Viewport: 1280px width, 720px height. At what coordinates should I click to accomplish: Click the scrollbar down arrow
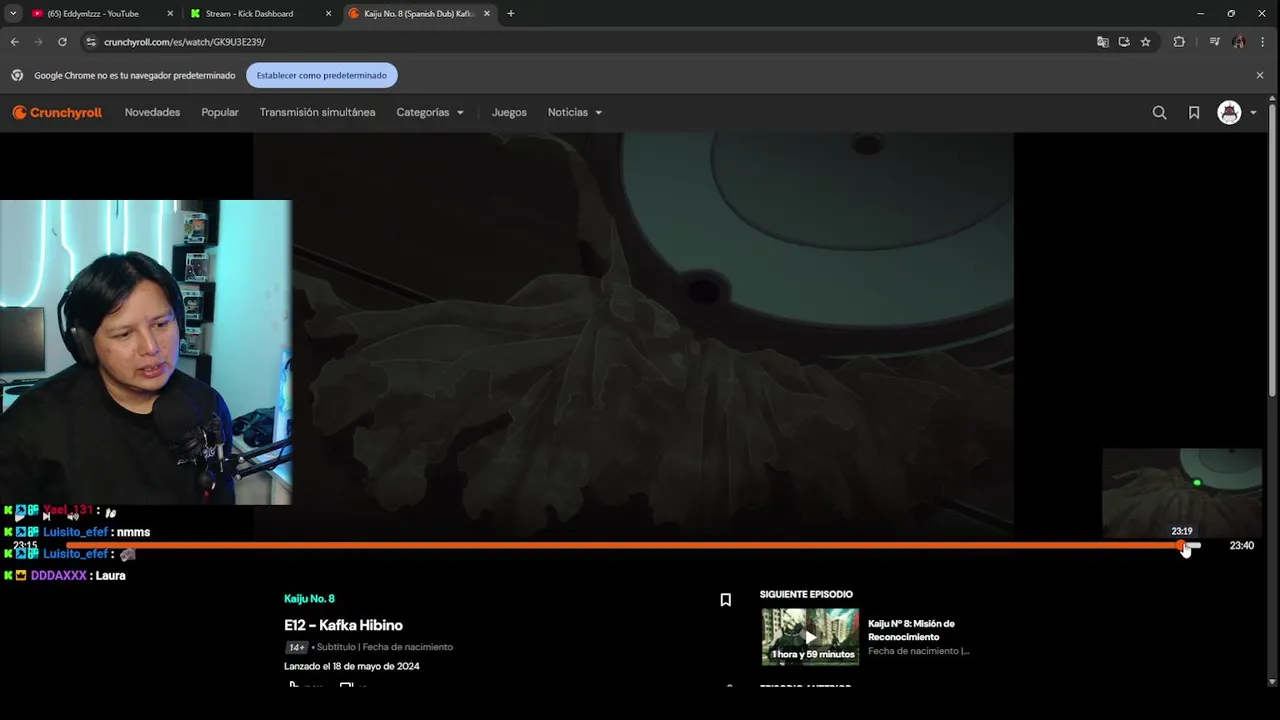[x=1272, y=682]
